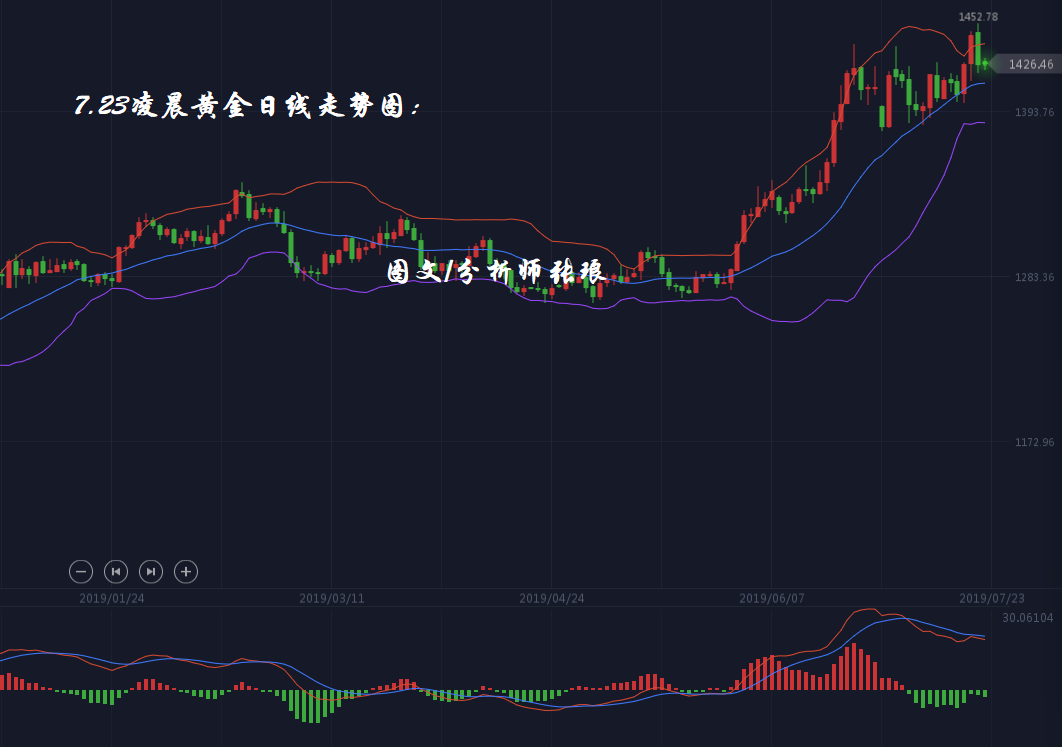Click the 1283.36 price axis label
Screen dimensions: 1062x747
pyautogui.click(x=1034, y=277)
